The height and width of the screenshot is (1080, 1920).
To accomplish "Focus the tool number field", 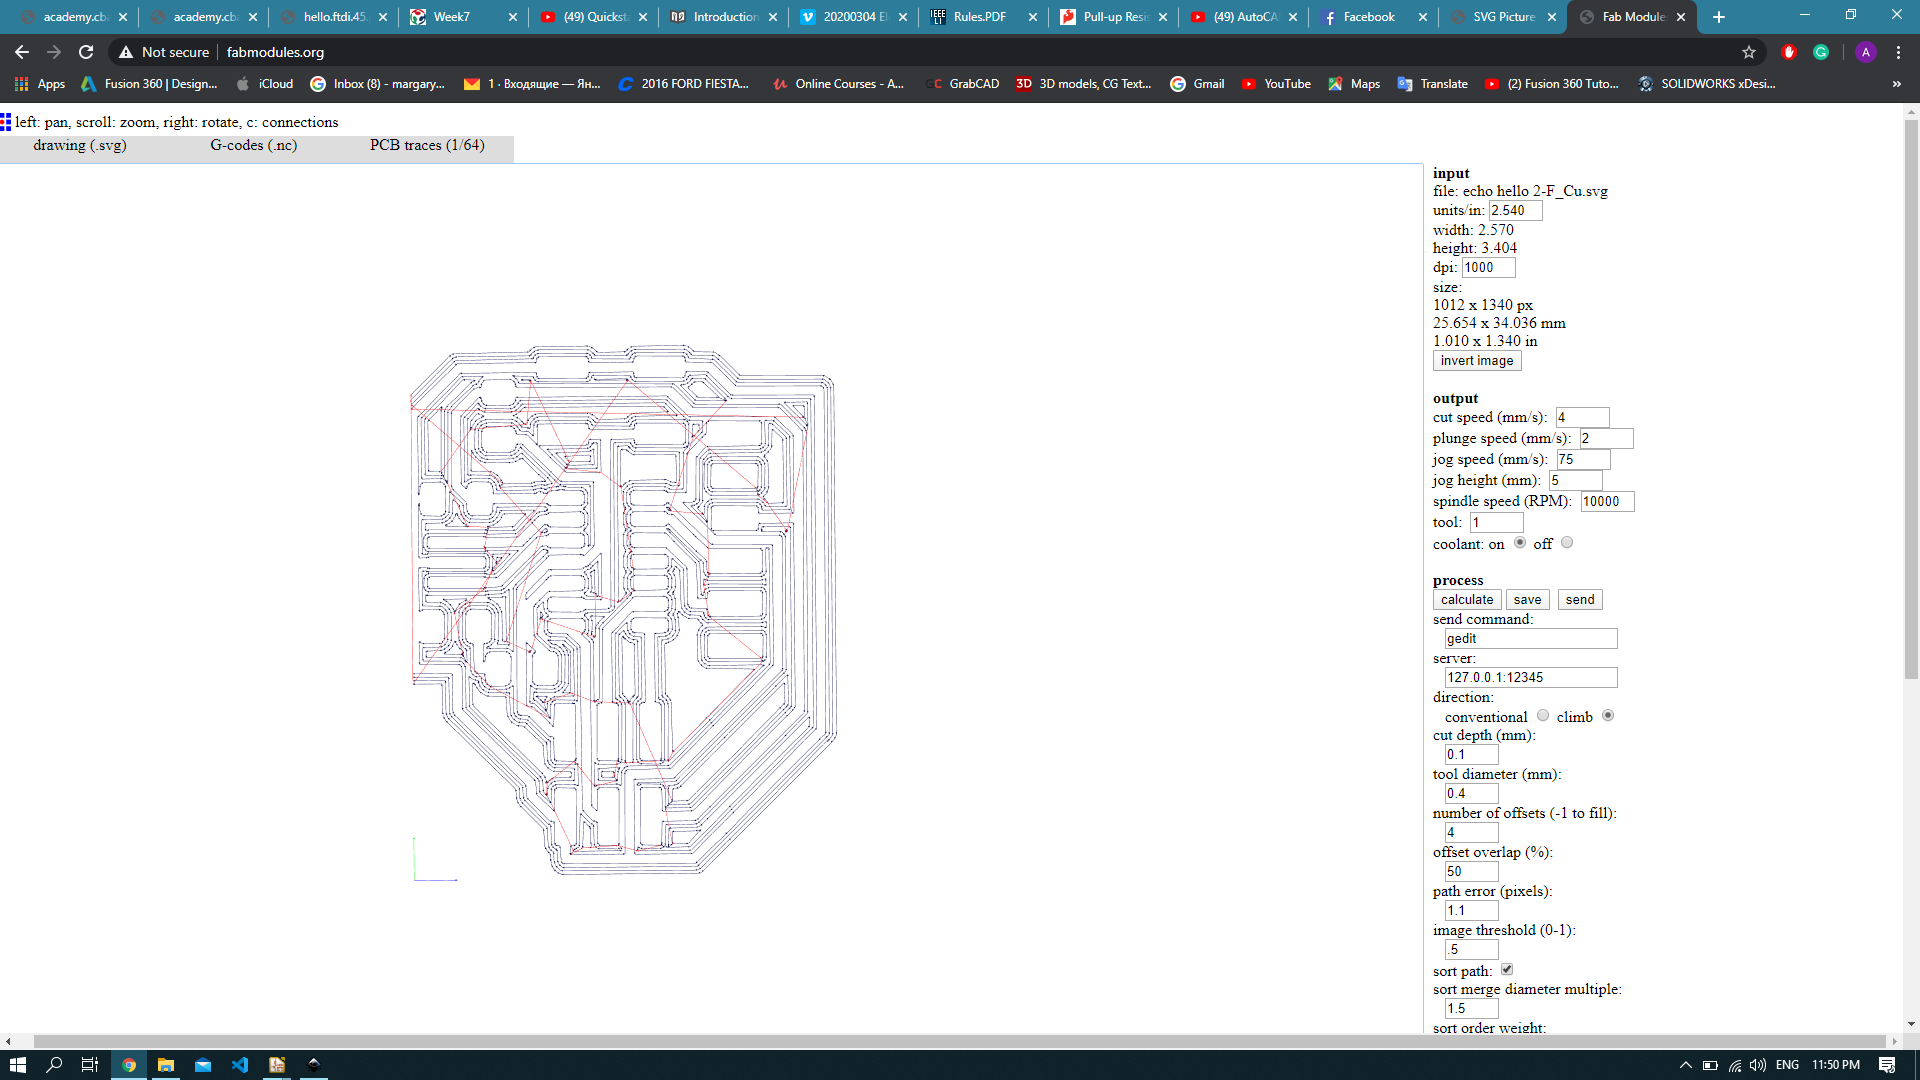I will [1496, 523].
